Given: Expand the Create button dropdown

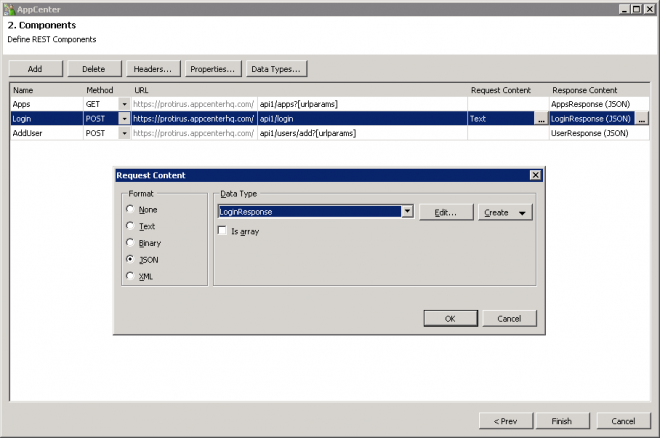Looking at the screenshot, I should point(522,213).
